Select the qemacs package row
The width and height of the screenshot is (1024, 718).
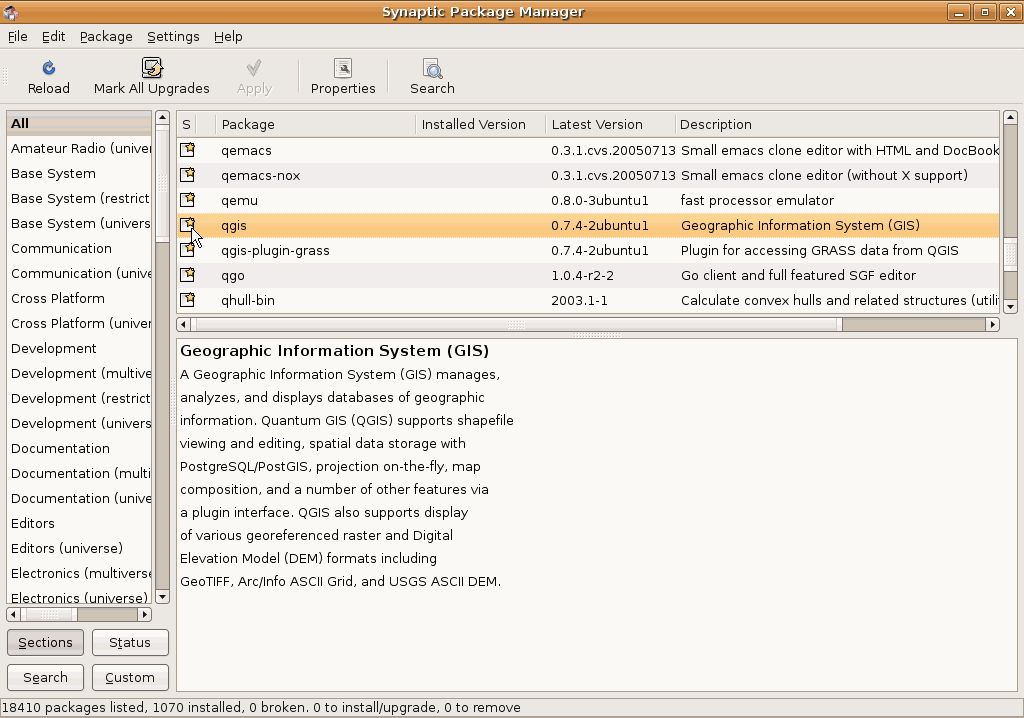(588, 150)
